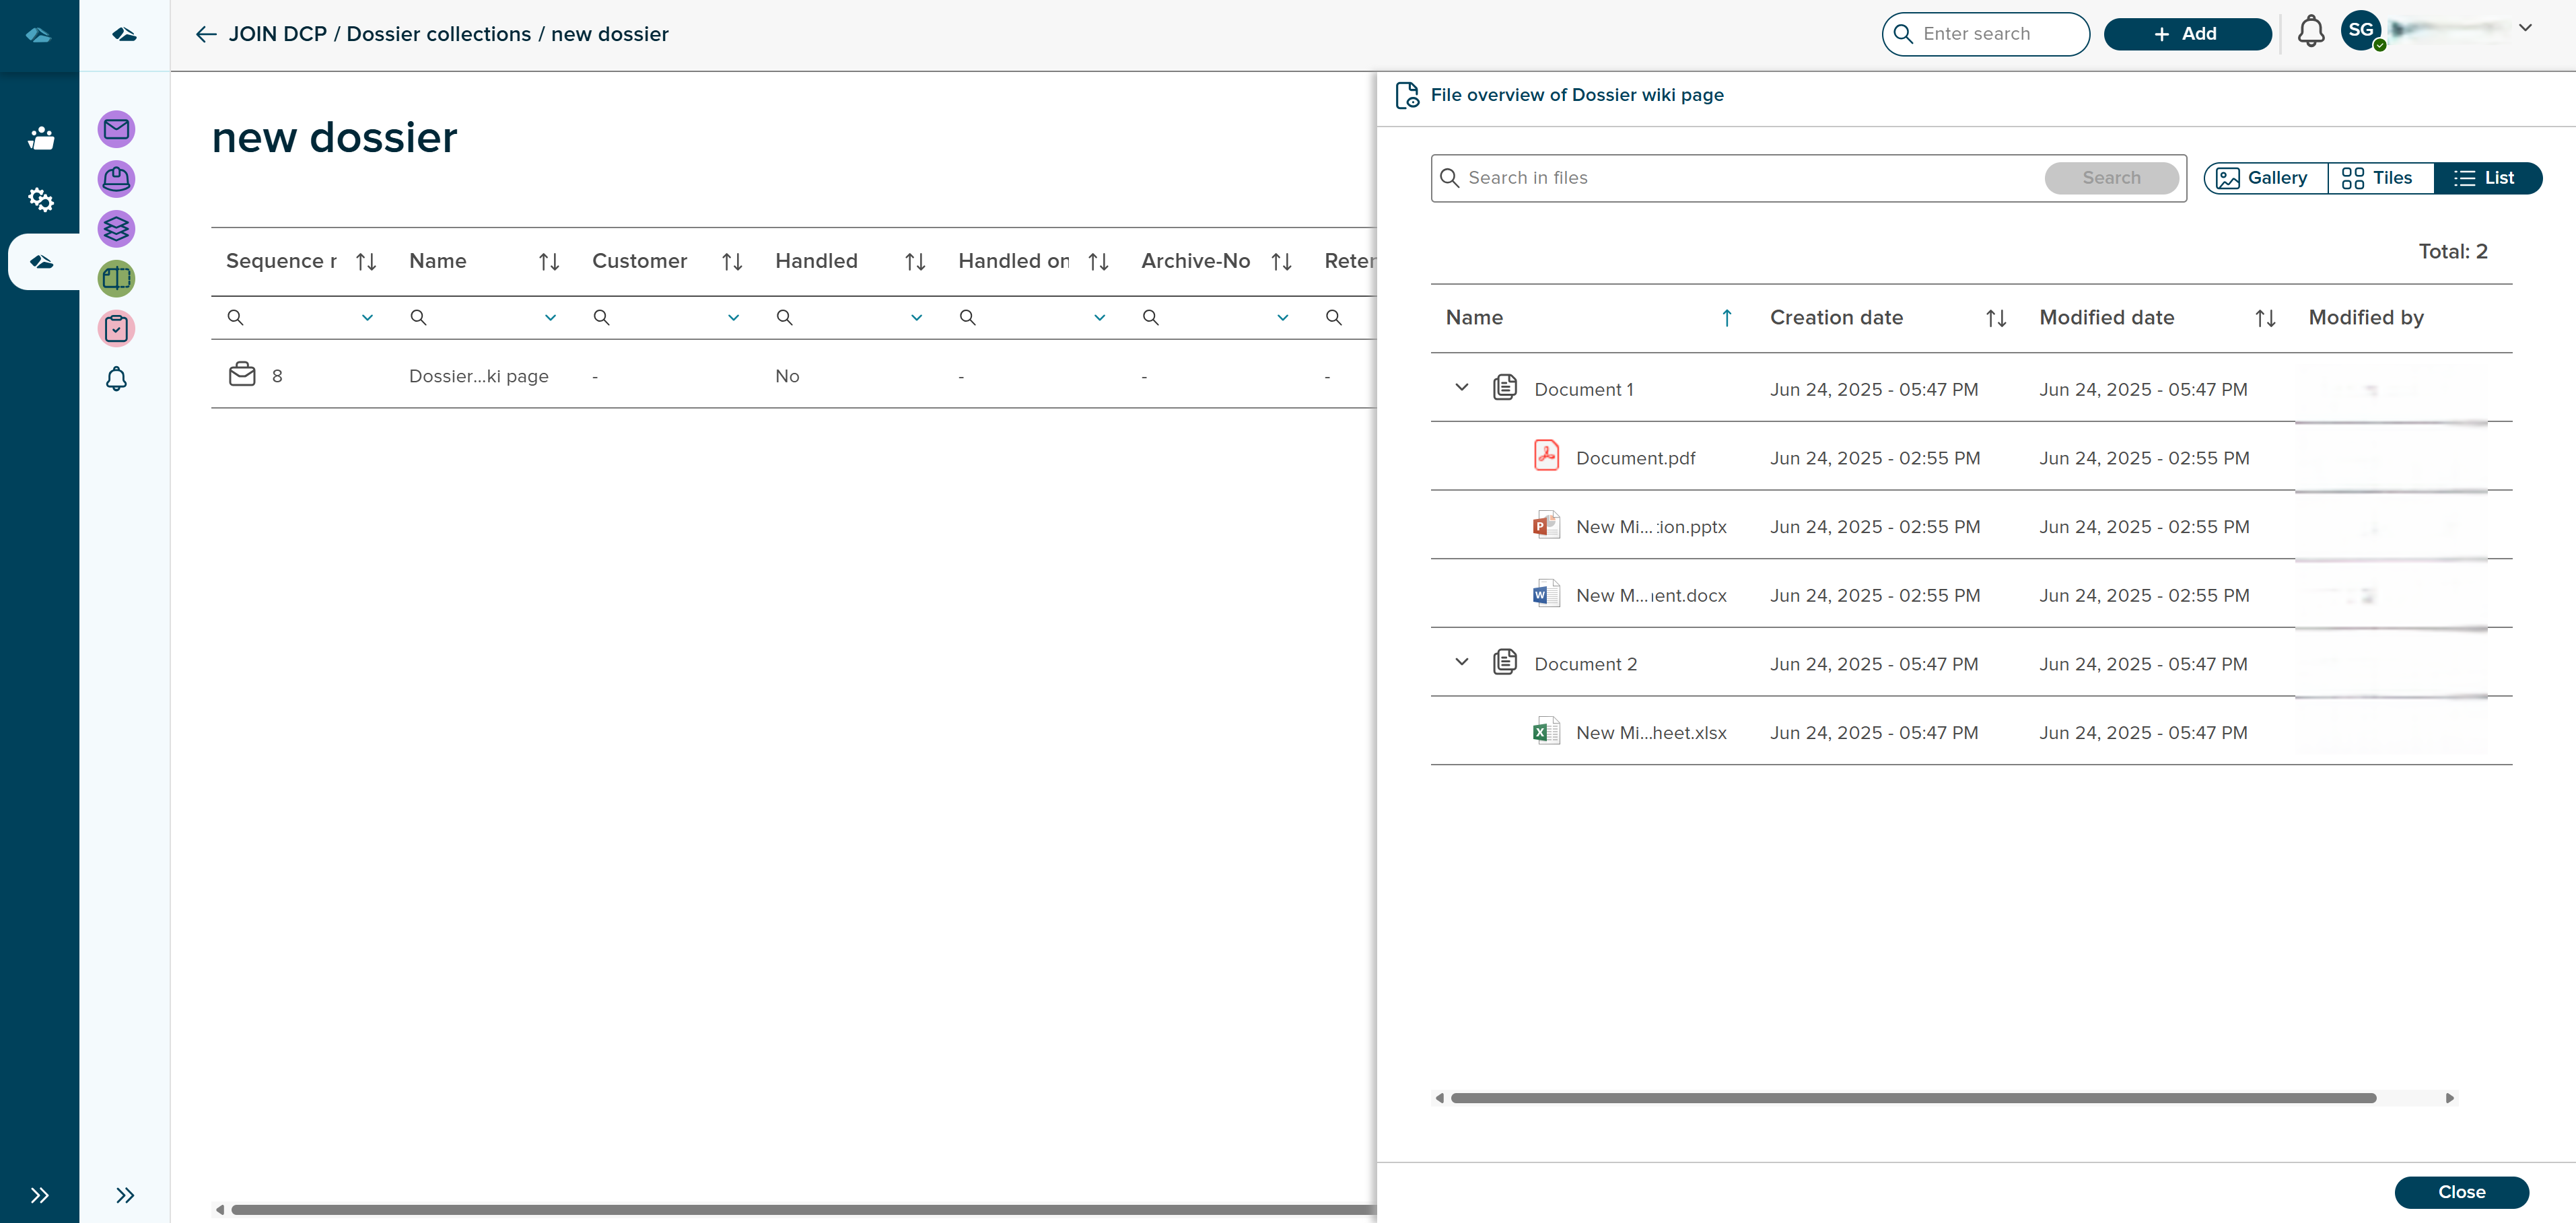Screen dimensions: 2576x1223
Task: Click the Dossier collections breadcrumb
Action: pyautogui.click(x=438, y=34)
